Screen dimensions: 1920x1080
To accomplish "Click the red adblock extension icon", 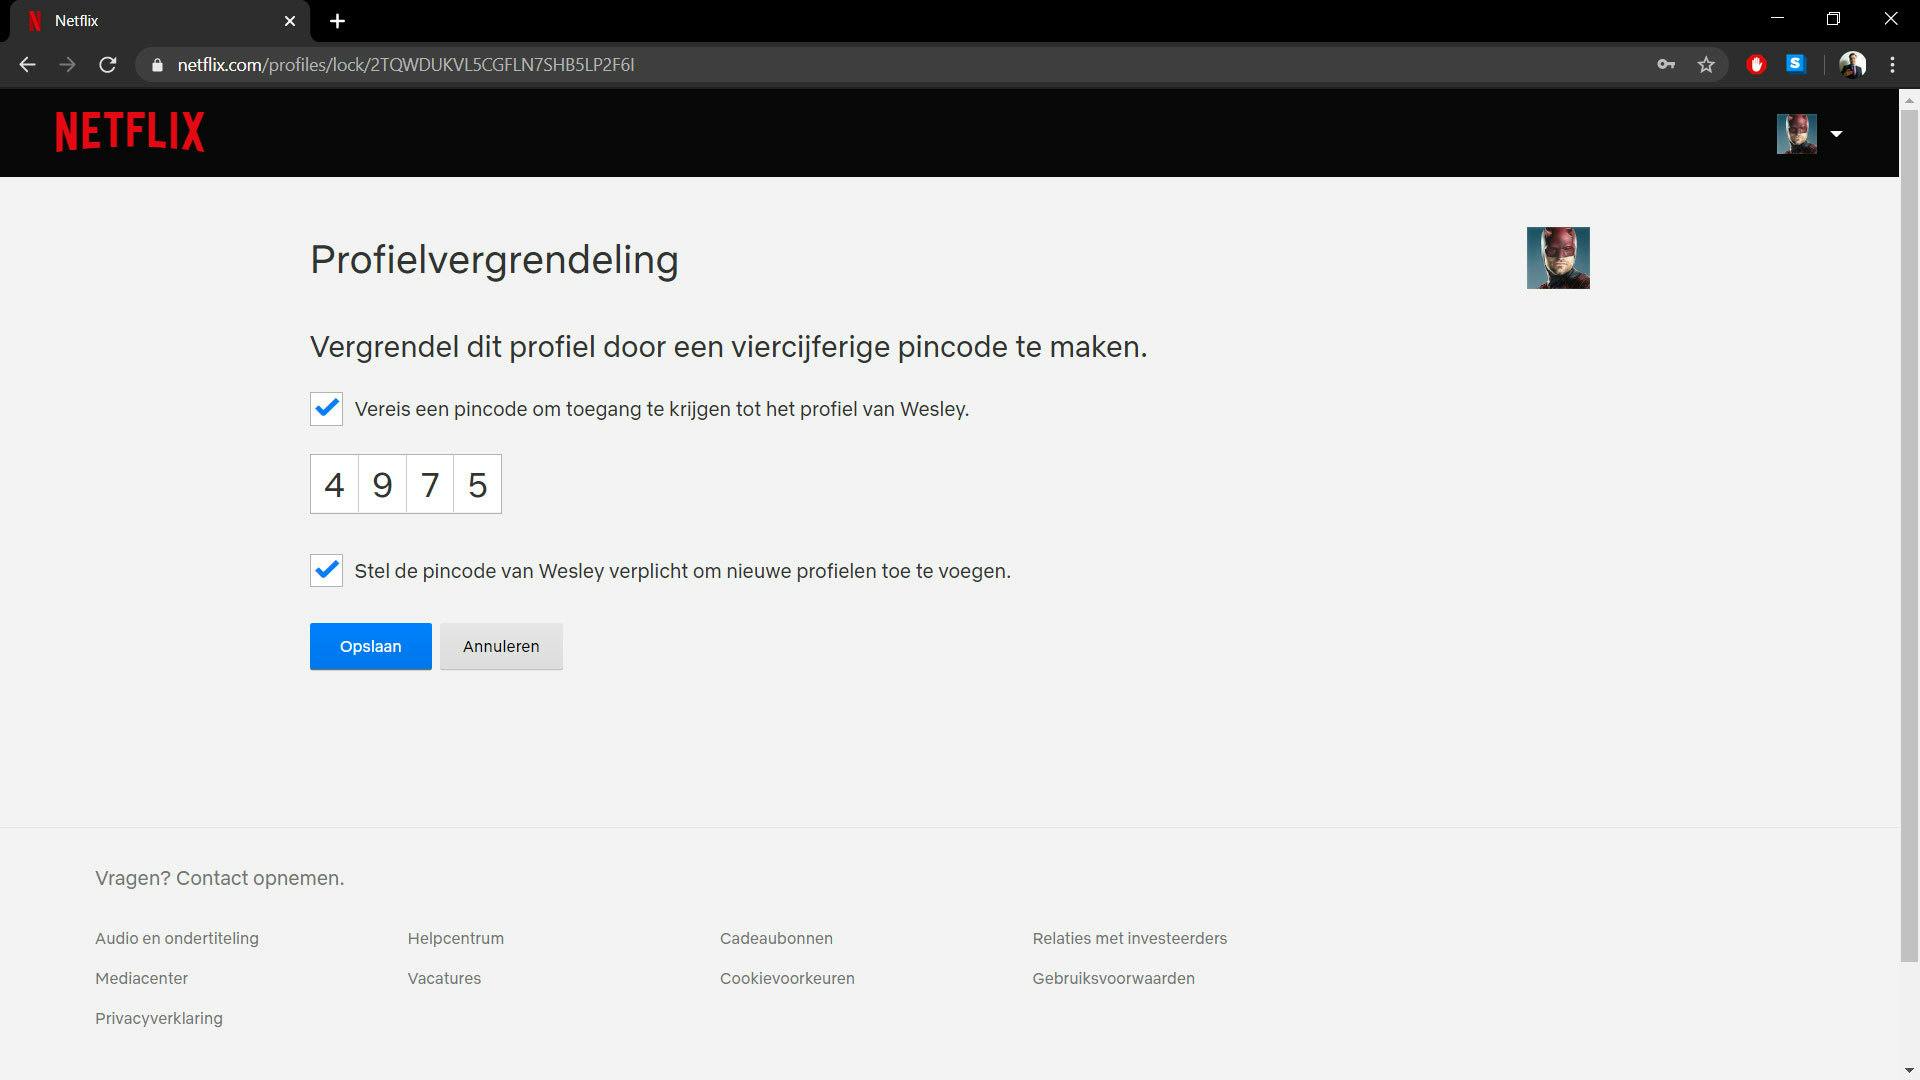I will pos(1756,65).
